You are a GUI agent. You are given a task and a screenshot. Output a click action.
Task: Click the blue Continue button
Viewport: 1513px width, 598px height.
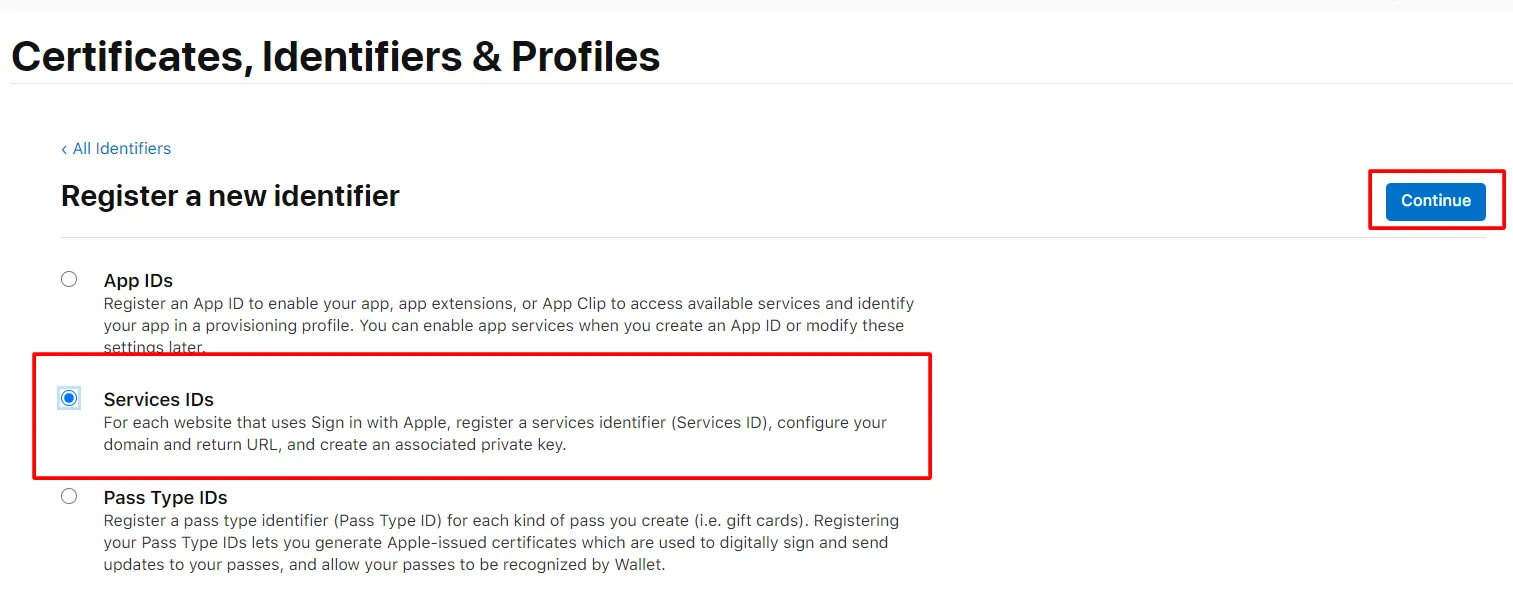tap(1434, 201)
